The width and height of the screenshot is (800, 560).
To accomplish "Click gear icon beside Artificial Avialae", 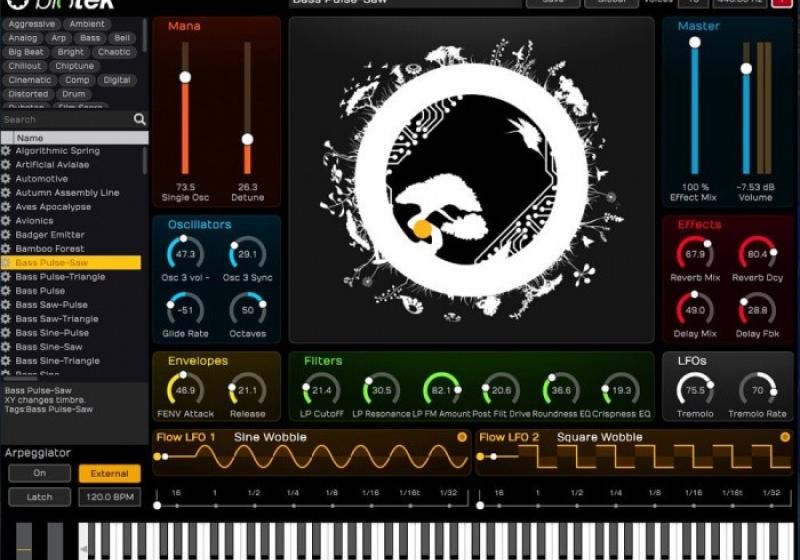I will coord(6,165).
